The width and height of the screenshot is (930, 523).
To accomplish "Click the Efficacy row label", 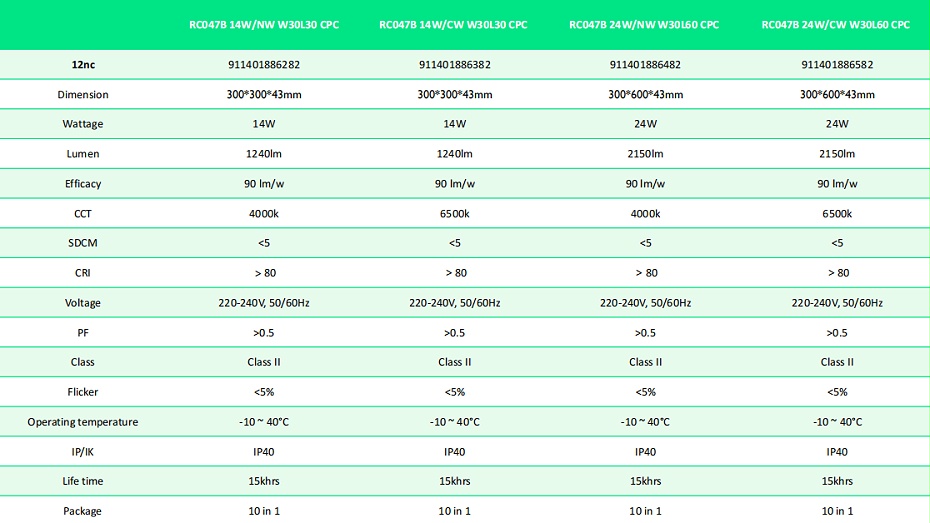I will pyautogui.click(x=83, y=184).
